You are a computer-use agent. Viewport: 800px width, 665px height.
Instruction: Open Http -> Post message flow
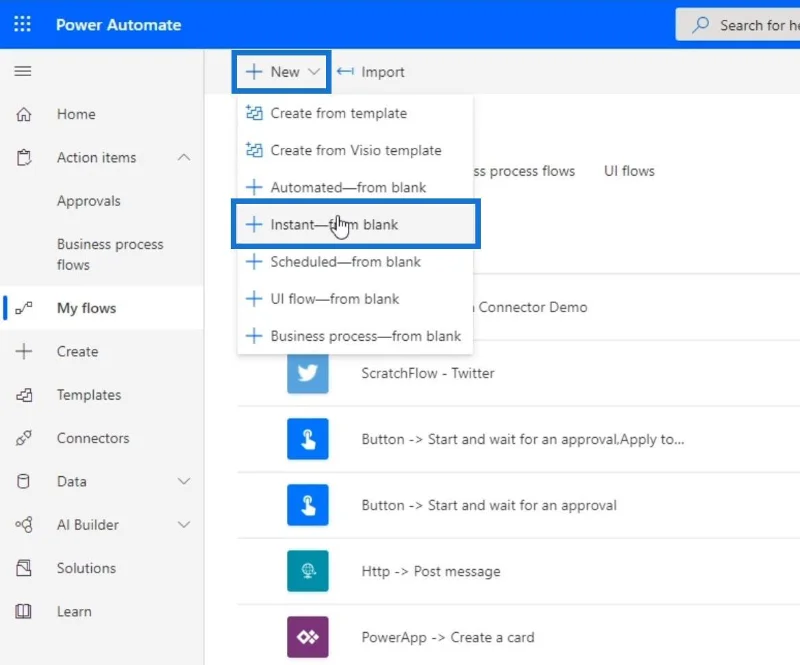tap(431, 571)
